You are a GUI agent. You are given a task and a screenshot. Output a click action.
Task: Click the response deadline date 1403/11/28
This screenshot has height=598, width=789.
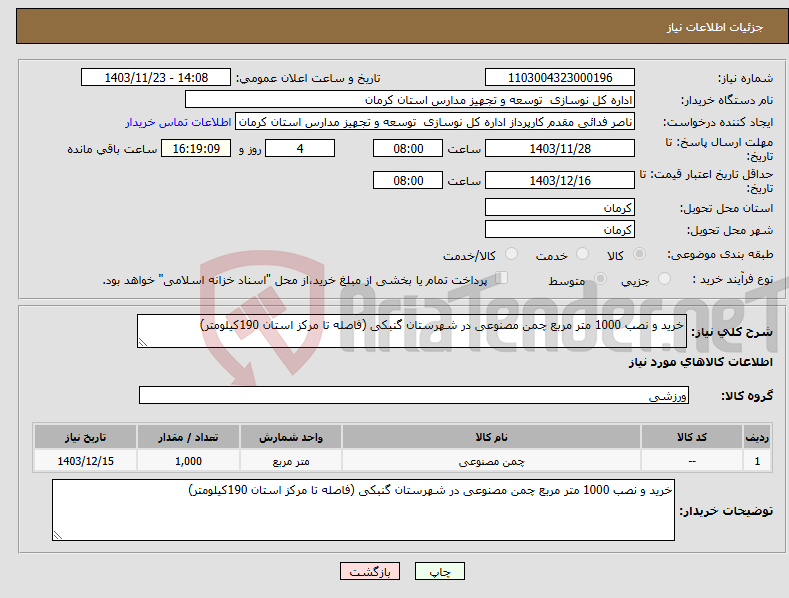coord(560,148)
